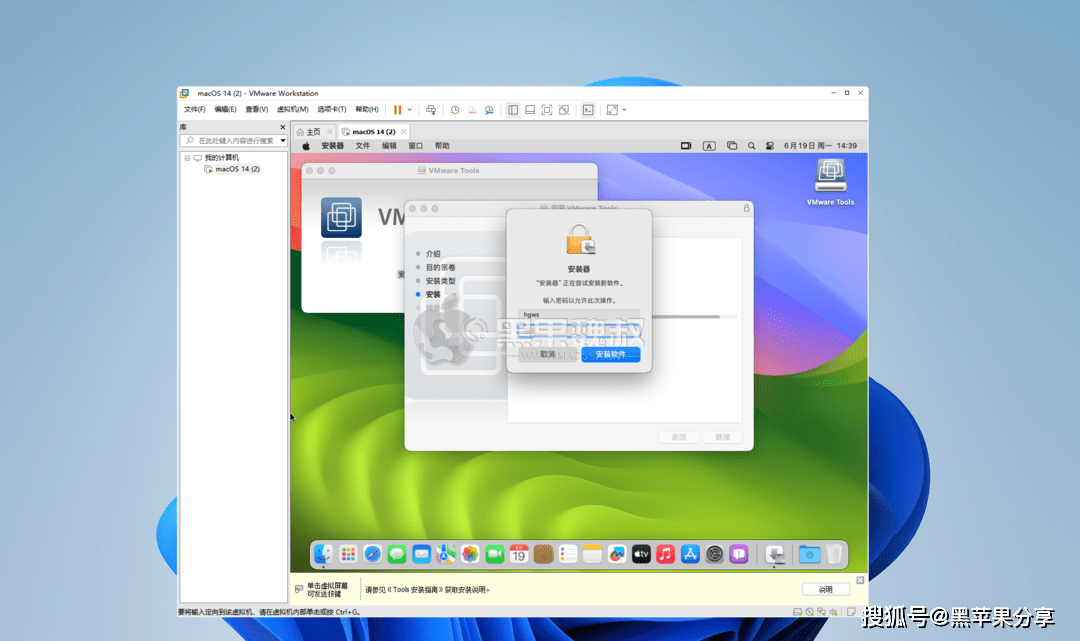Open the library search dropdown arrow
The width and height of the screenshot is (1080, 641).
pyautogui.click(x=283, y=140)
